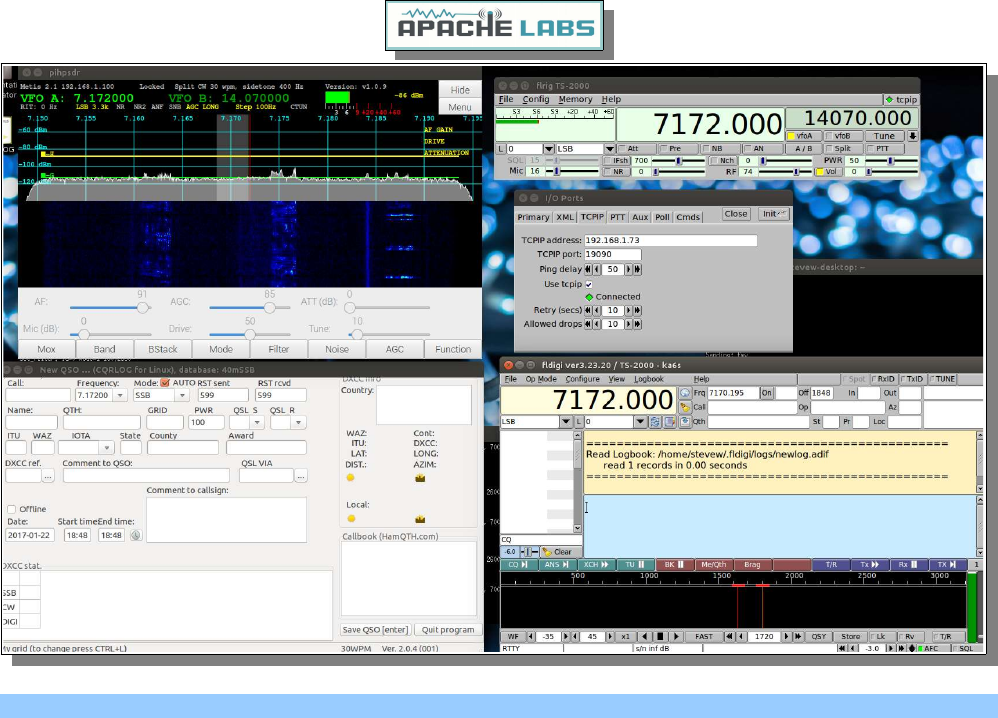The width and height of the screenshot is (998, 718).
Task: Click the double-left arrow of Ping delay
Action: coord(588,269)
